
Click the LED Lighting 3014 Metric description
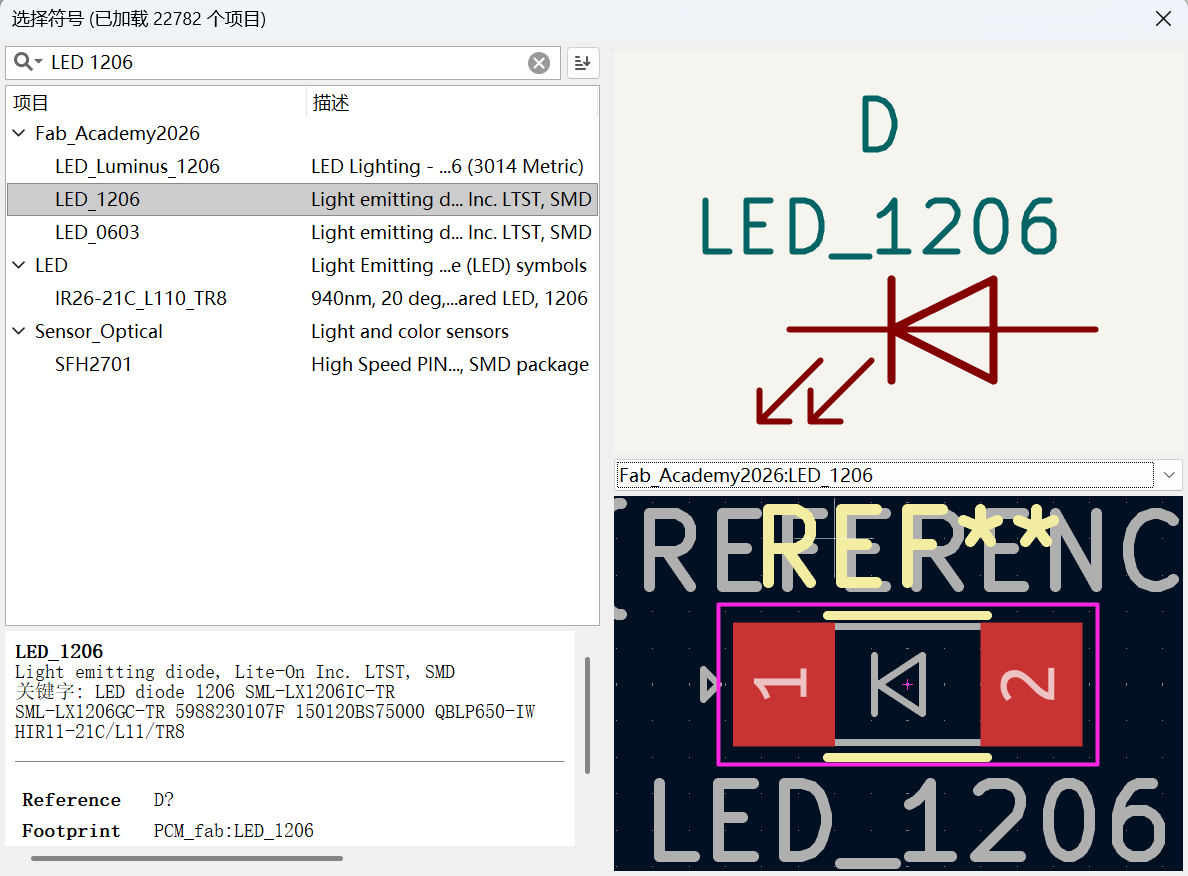coord(447,167)
